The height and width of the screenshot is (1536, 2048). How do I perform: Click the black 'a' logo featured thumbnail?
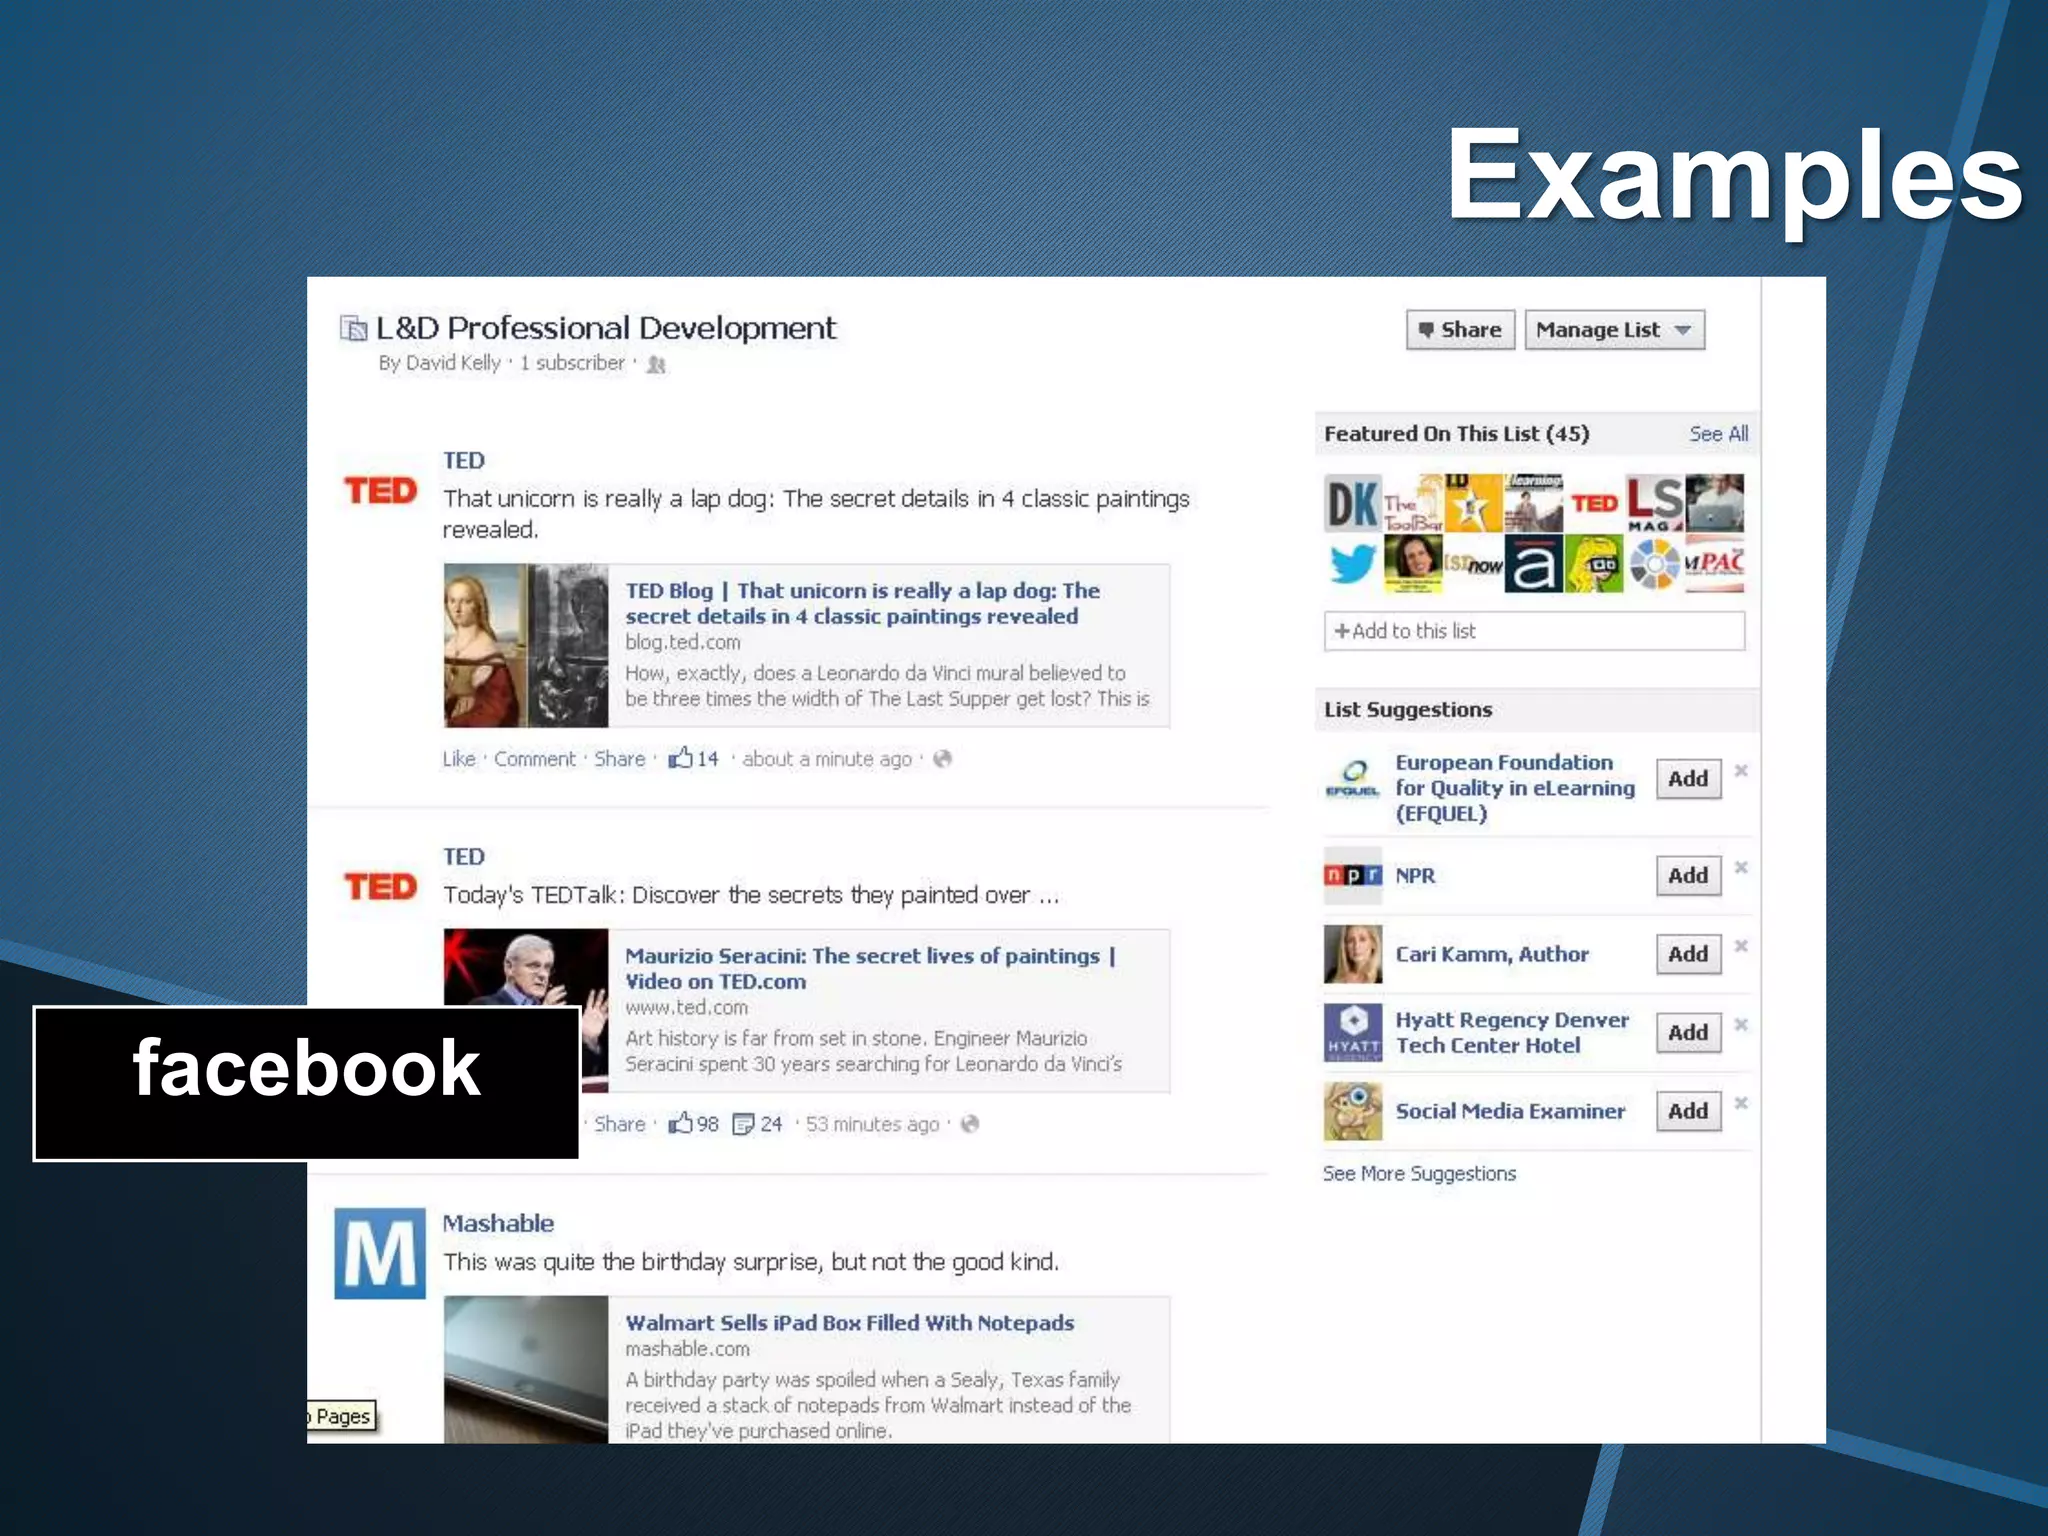pyautogui.click(x=1533, y=563)
